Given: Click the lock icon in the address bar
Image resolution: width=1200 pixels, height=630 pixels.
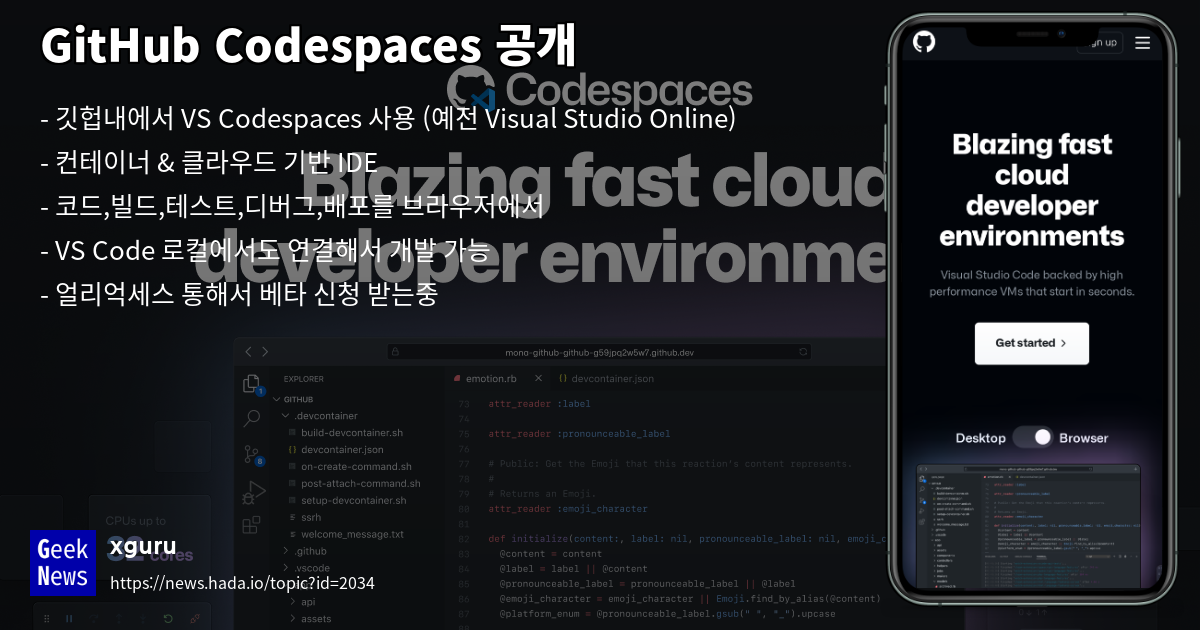Looking at the screenshot, I should [395, 351].
